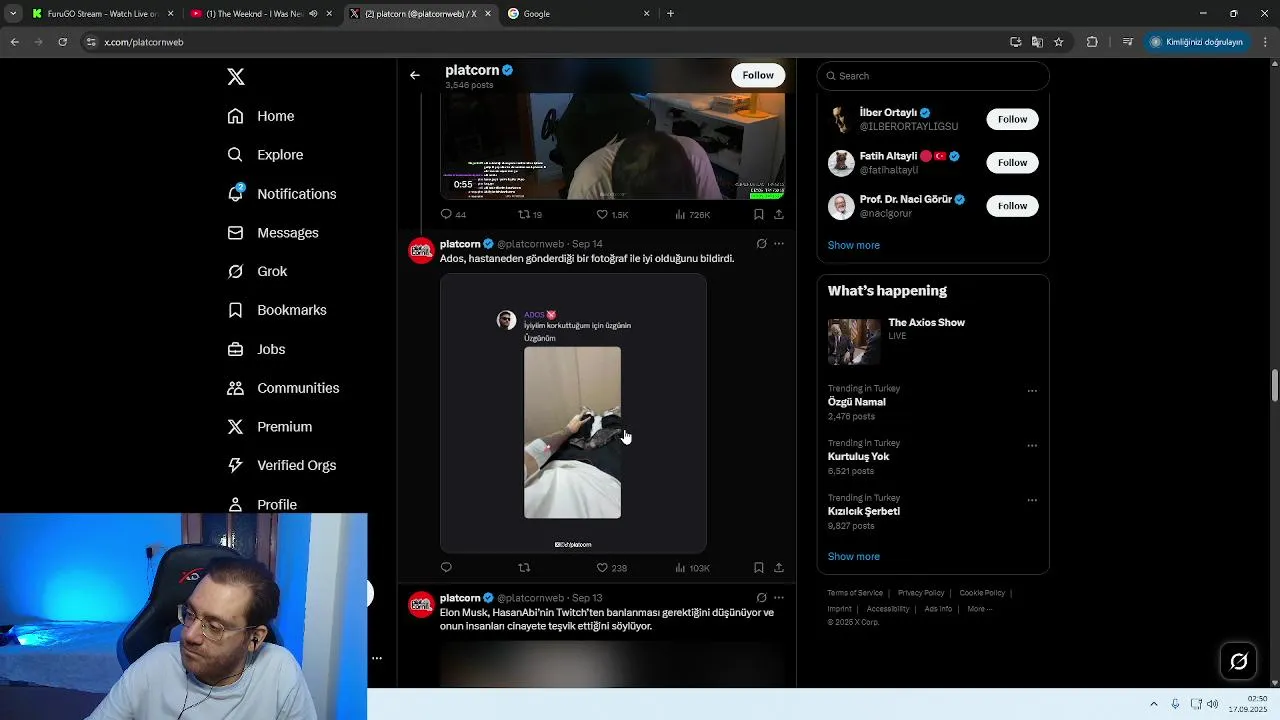Open Privacy Policy link
Viewport: 1280px width, 720px height.
(x=921, y=593)
